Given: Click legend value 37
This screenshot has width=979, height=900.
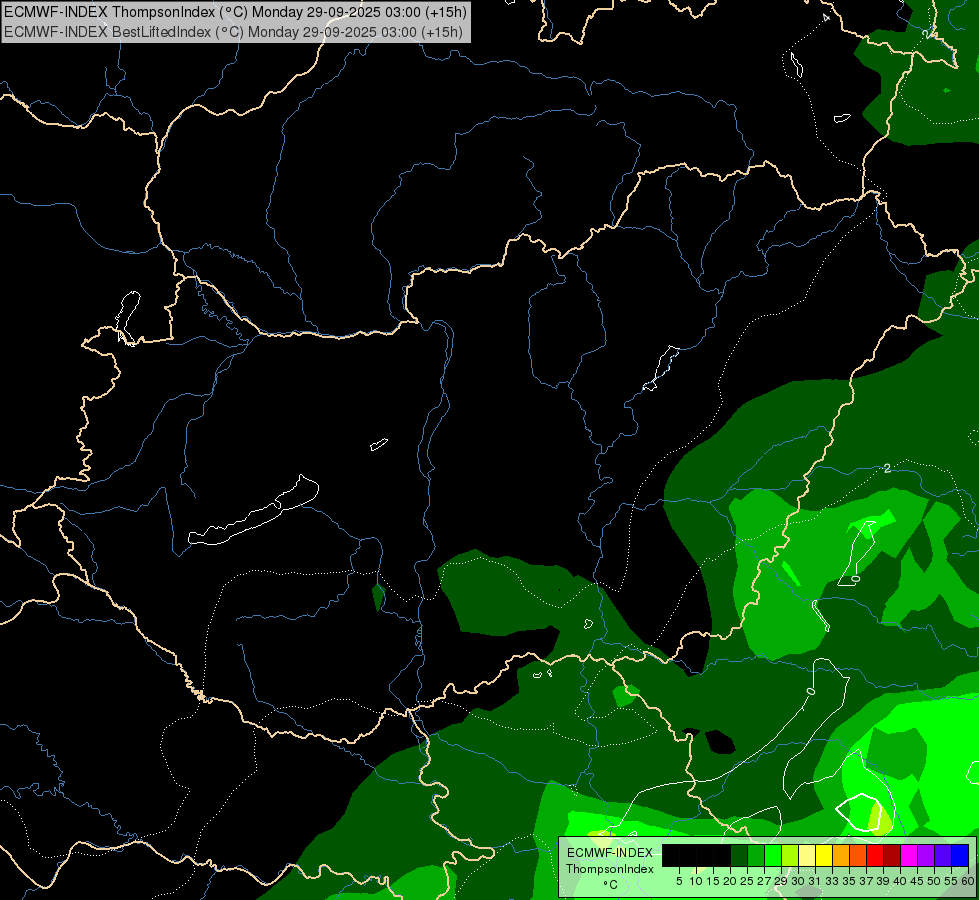Looking at the screenshot, I should (866, 881).
